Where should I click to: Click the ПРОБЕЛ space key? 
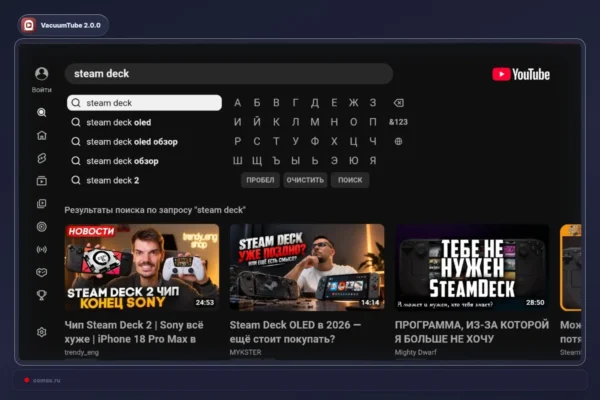[x=260, y=180]
